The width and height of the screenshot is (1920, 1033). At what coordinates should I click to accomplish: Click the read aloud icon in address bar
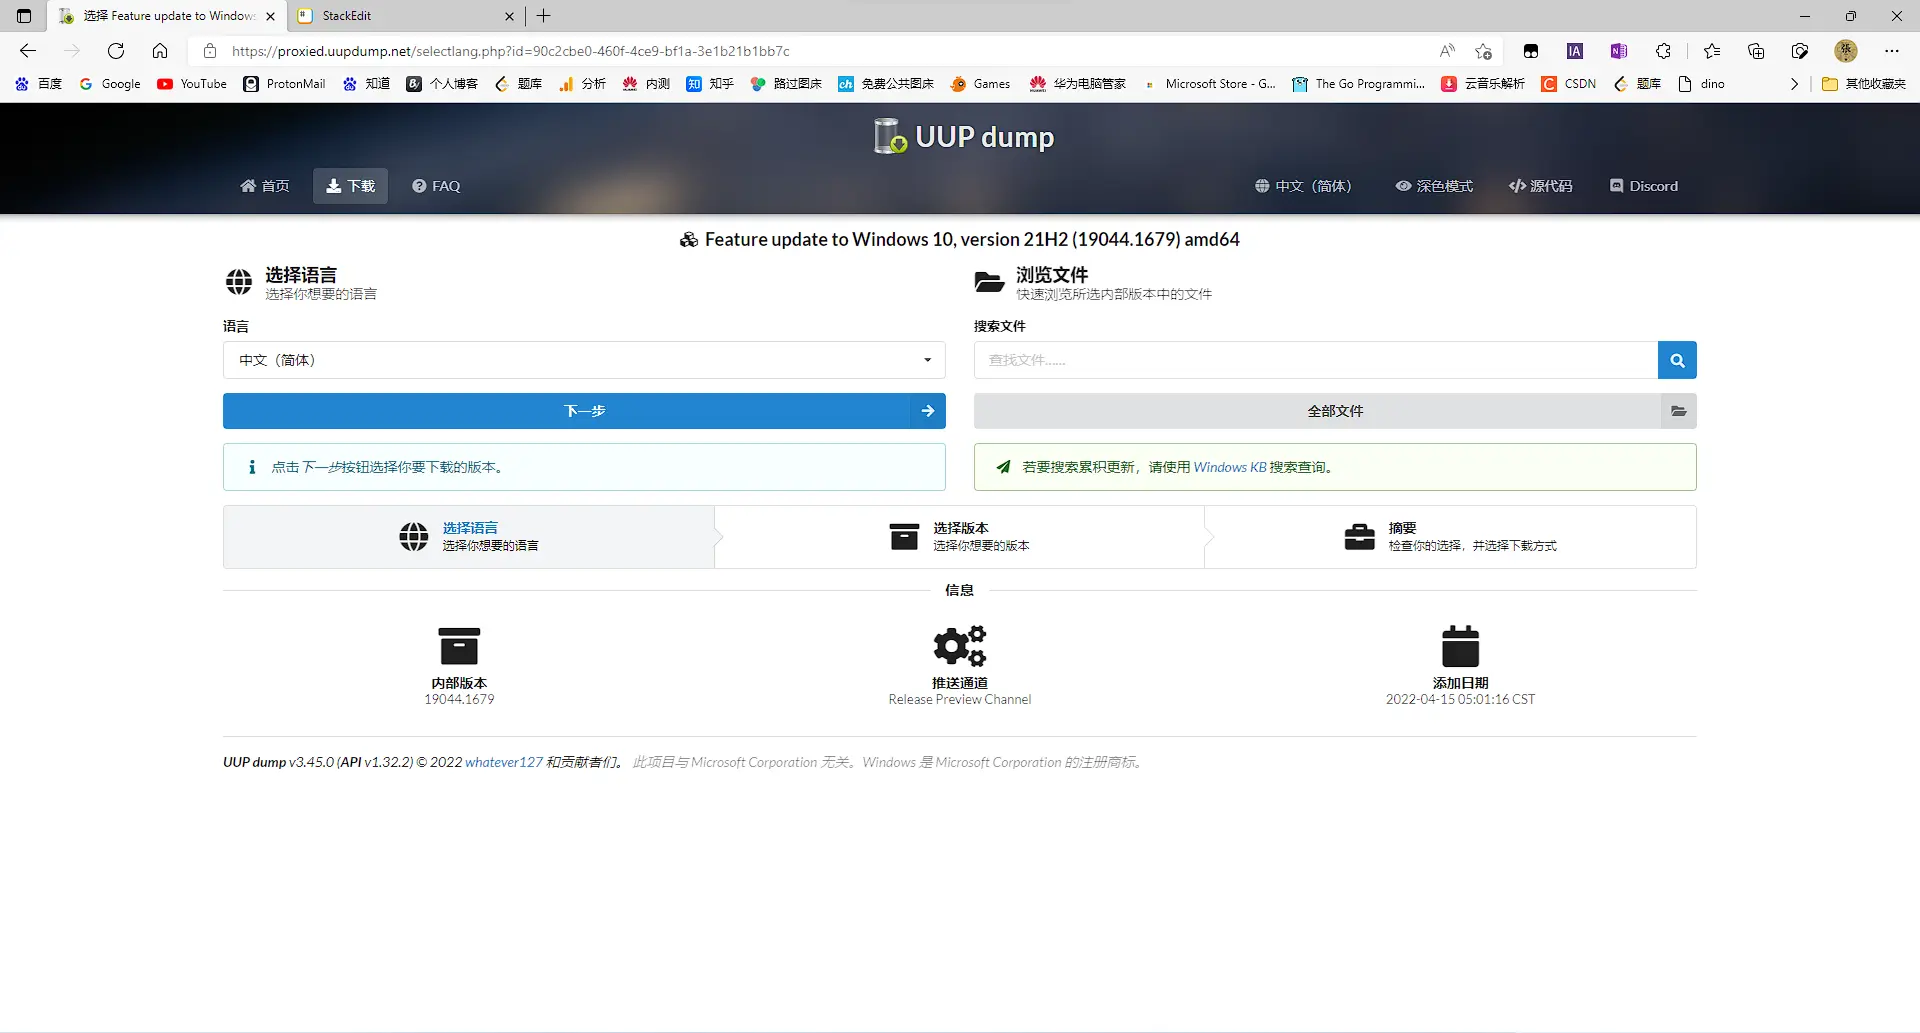(x=1447, y=51)
